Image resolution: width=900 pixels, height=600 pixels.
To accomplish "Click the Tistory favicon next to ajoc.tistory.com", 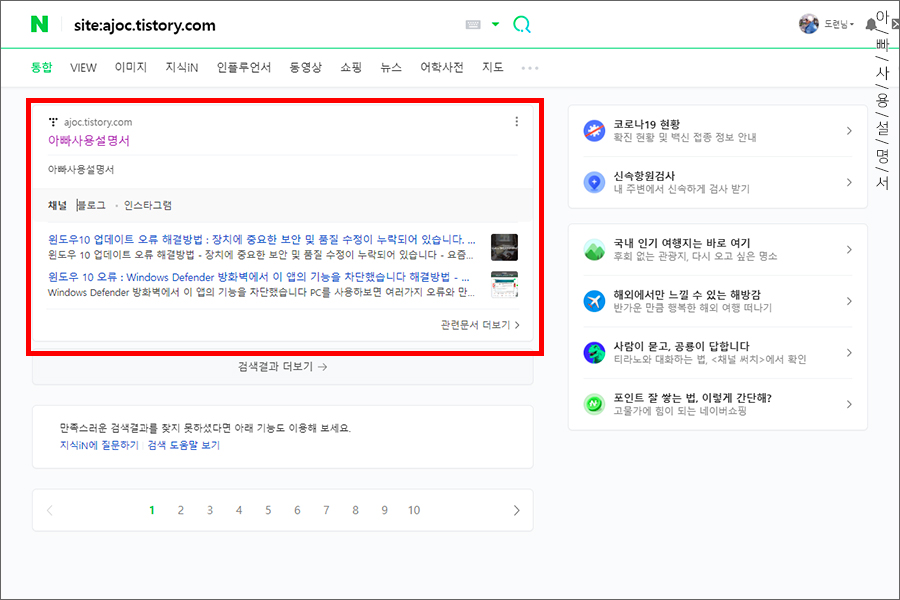I will click(53, 122).
